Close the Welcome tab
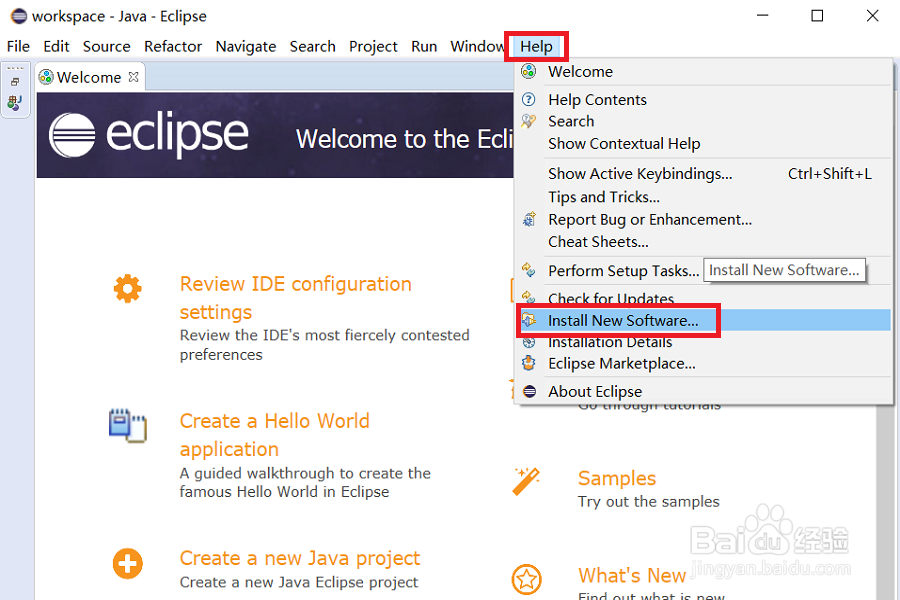This screenshot has height=600, width=900. click(134, 76)
